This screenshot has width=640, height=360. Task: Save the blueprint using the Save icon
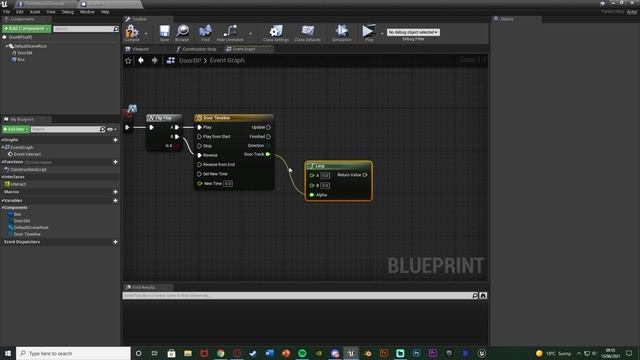[x=164, y=32]
